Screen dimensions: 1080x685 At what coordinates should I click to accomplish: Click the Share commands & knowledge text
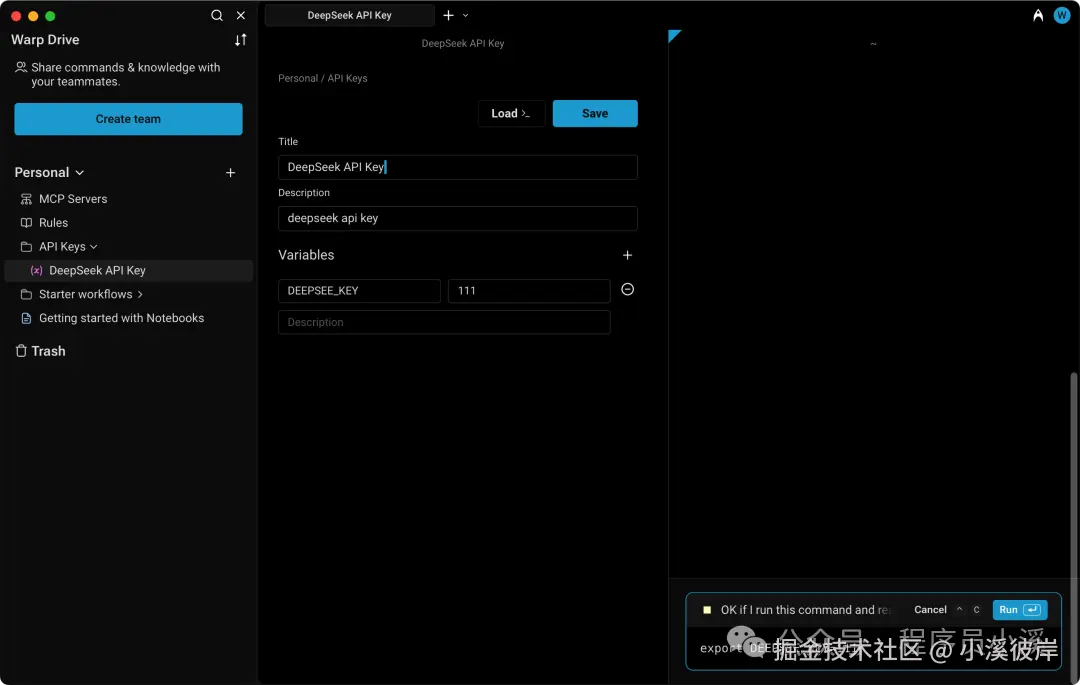coord(125,74)
